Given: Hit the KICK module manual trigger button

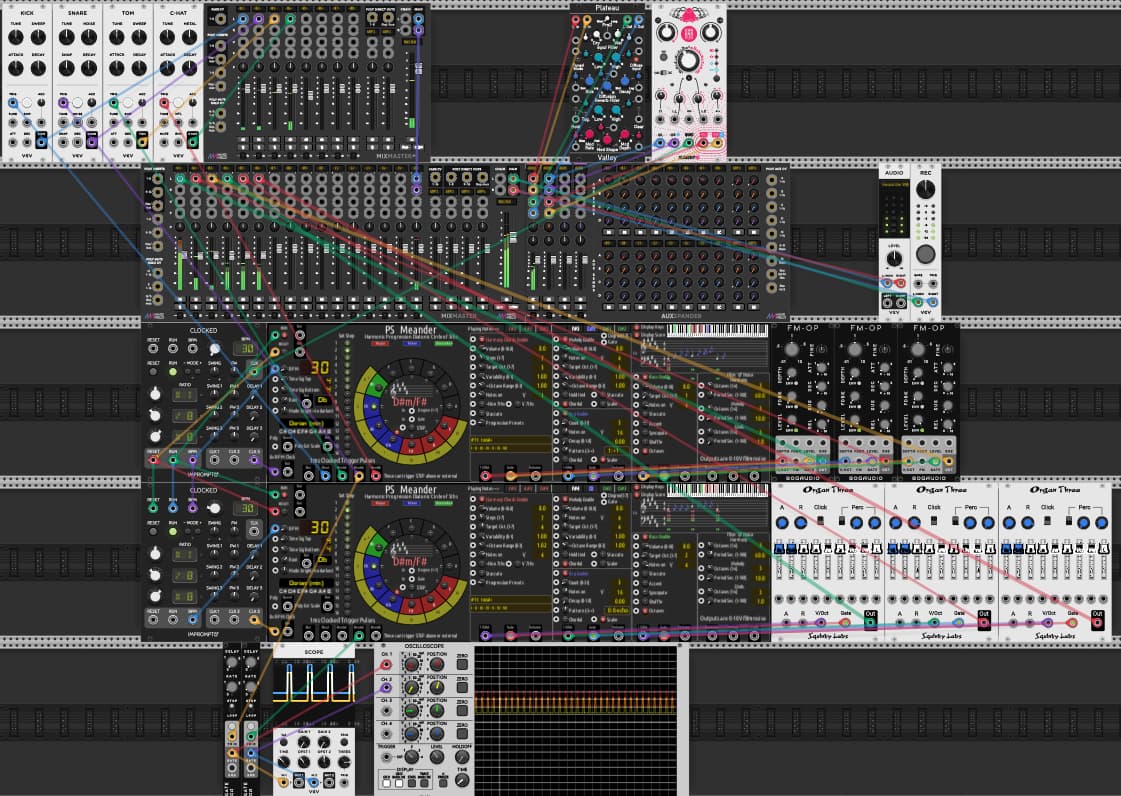Looking at the screenshot, I should point(26,103).
